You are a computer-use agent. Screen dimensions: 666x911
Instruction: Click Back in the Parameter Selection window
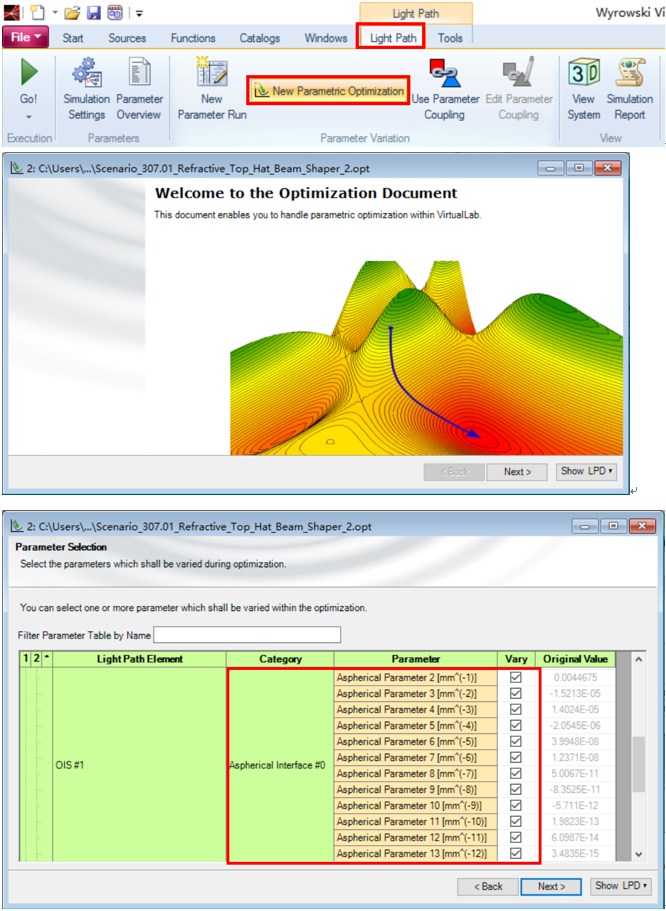pos(488,886)
